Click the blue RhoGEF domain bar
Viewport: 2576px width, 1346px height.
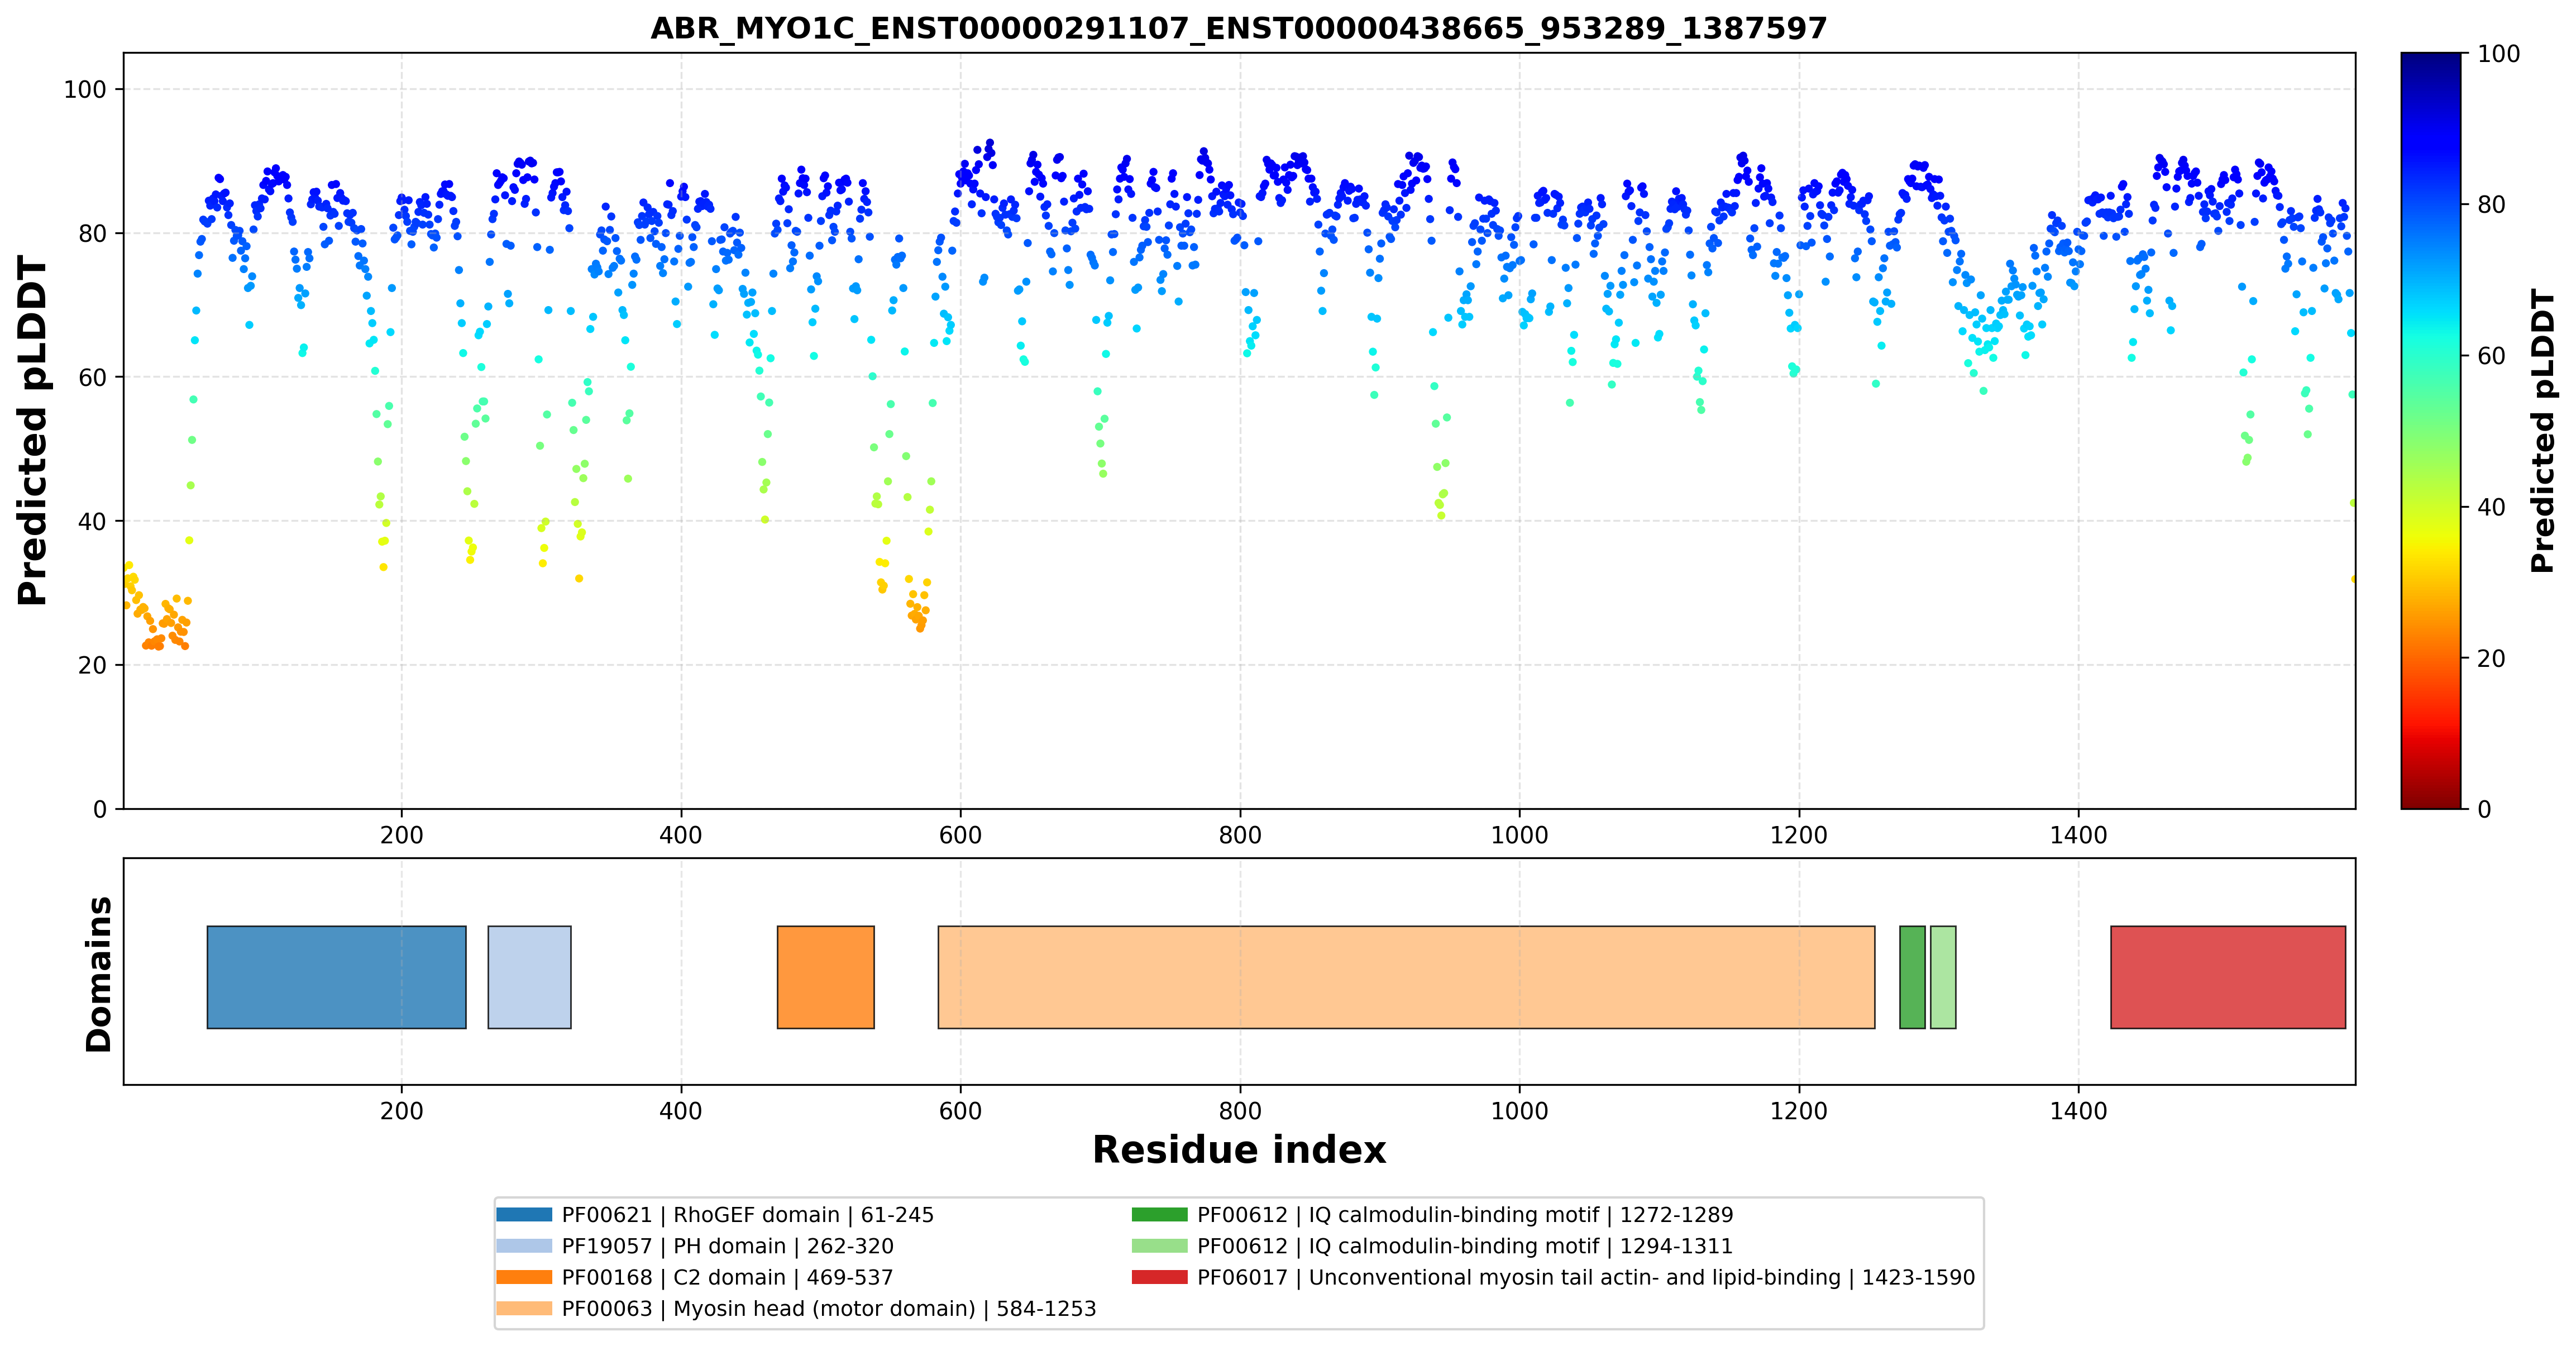[336, 977]
